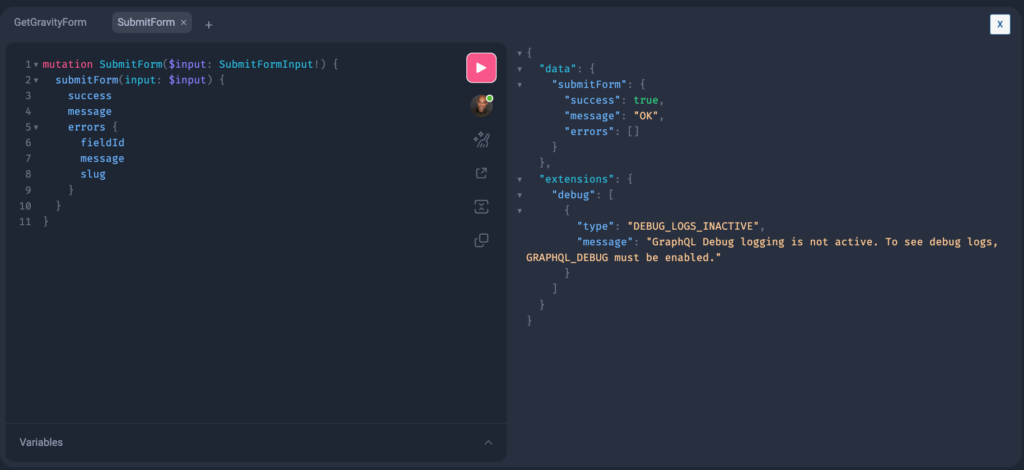Image resolution: width=1024 pixels, height=470 pixels.
Task: Add a new query tab with plus icon
Action: coord(208,24)
